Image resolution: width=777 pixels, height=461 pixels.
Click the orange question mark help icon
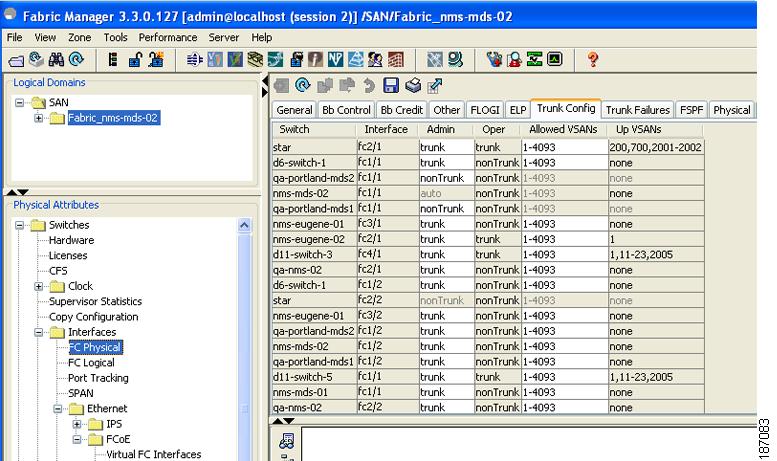click(x=593, y=59)
